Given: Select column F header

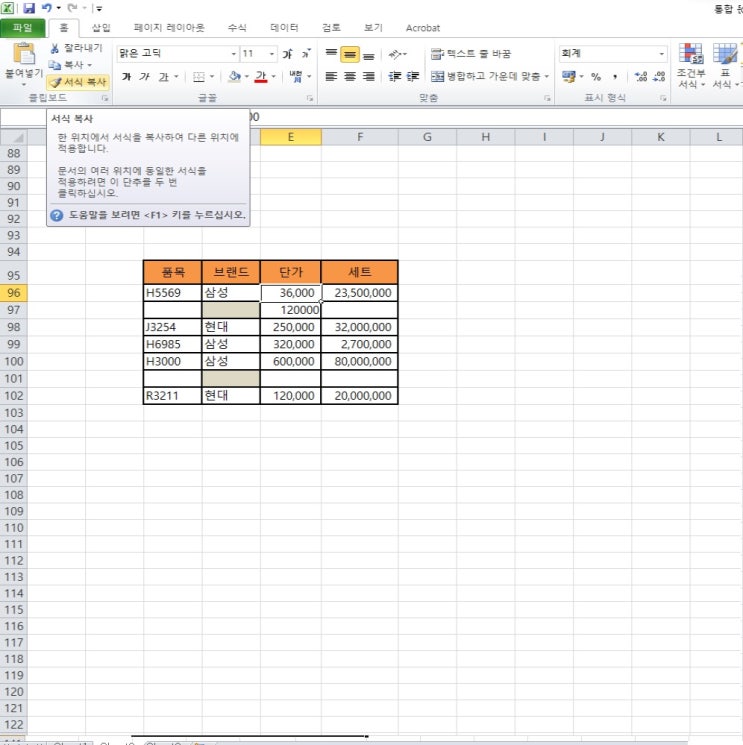Looking at the screenshot, I should 360,137.
